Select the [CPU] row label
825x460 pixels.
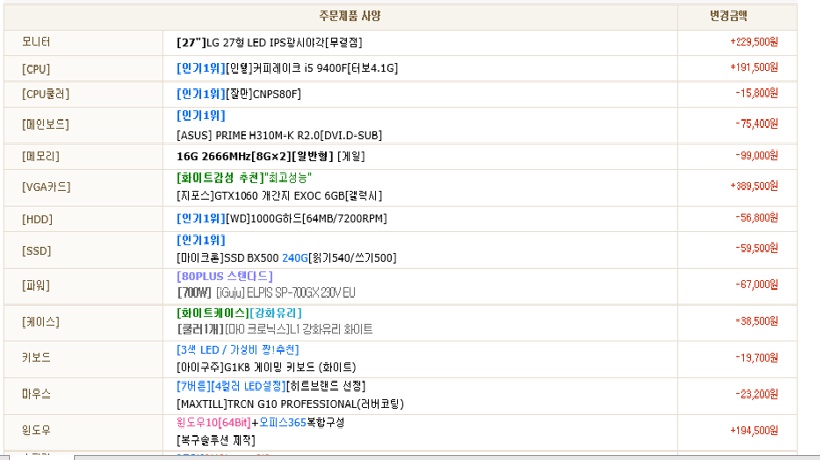36,69
